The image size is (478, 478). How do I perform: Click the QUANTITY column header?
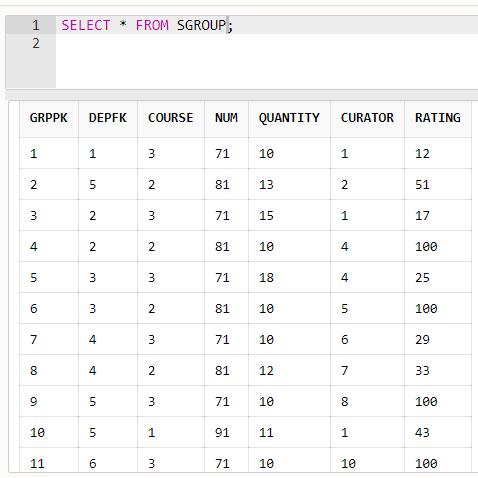pos(289,118)
